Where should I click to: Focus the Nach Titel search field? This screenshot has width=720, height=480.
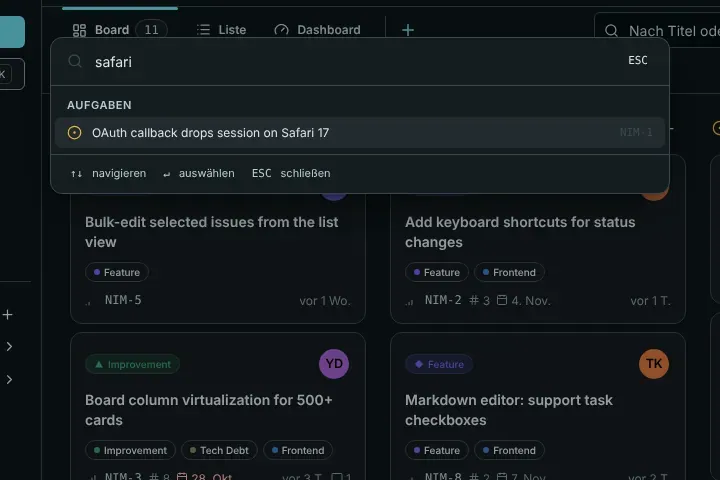(x=657, y=31)
